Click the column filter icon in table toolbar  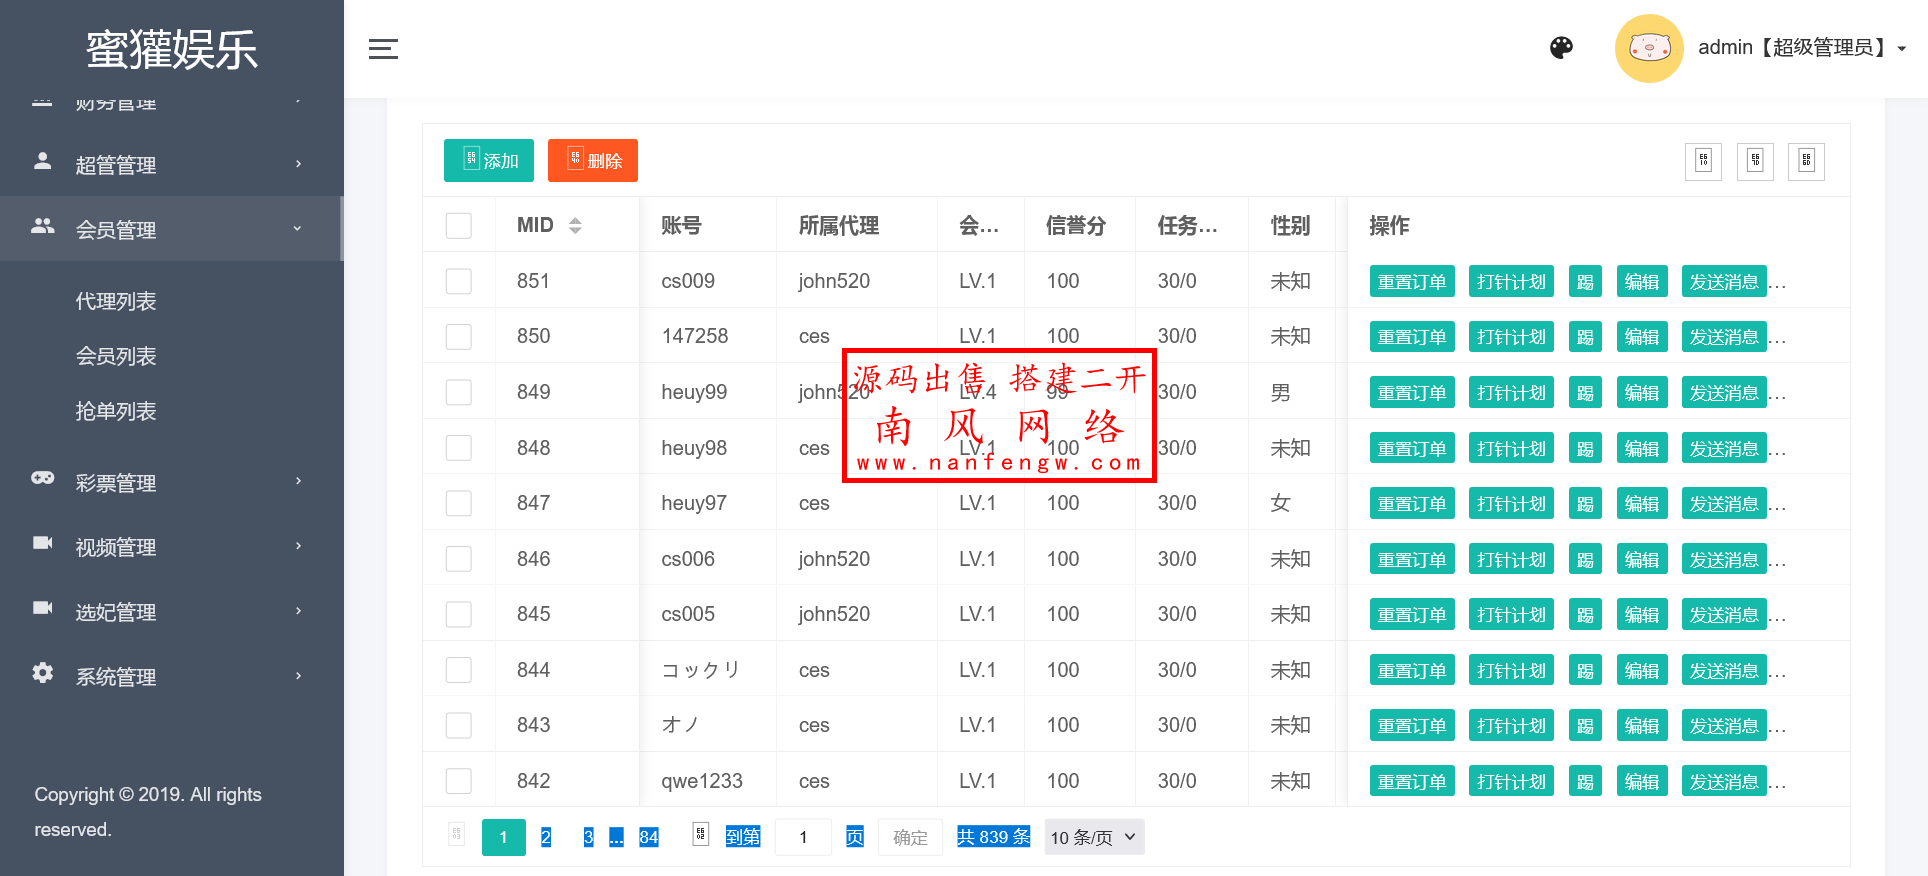[x=1703, y=161]
